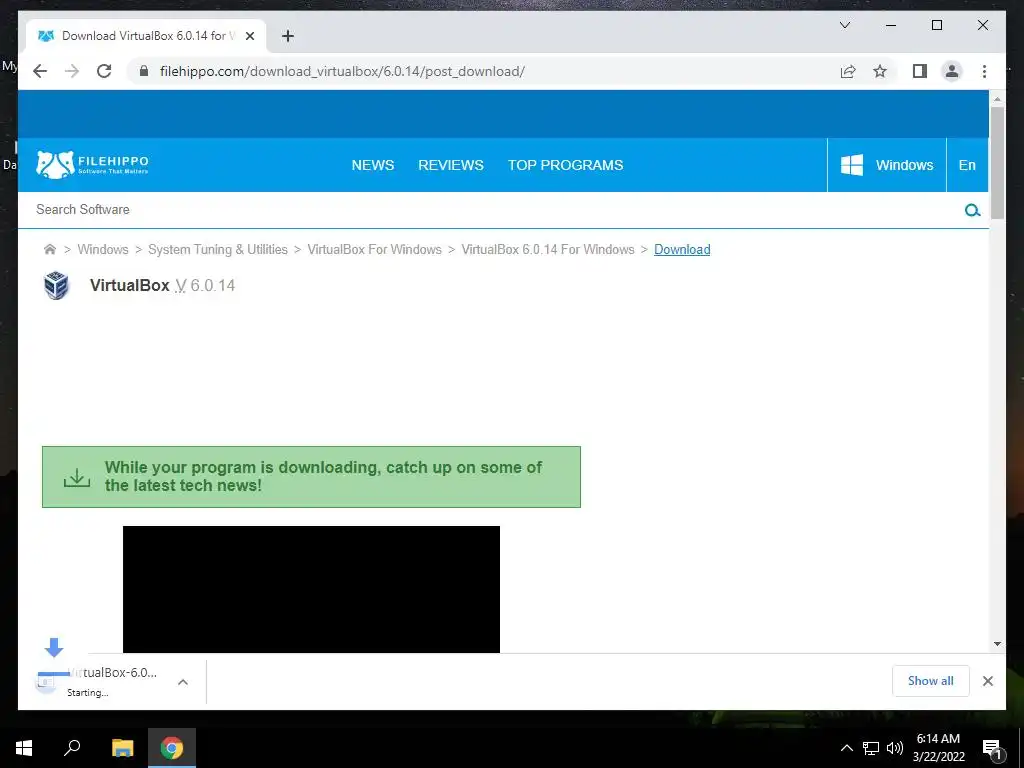This screenshot has height=768, width=1024.
Task: Click the VirtualBox cube icon
Action: 57,285
